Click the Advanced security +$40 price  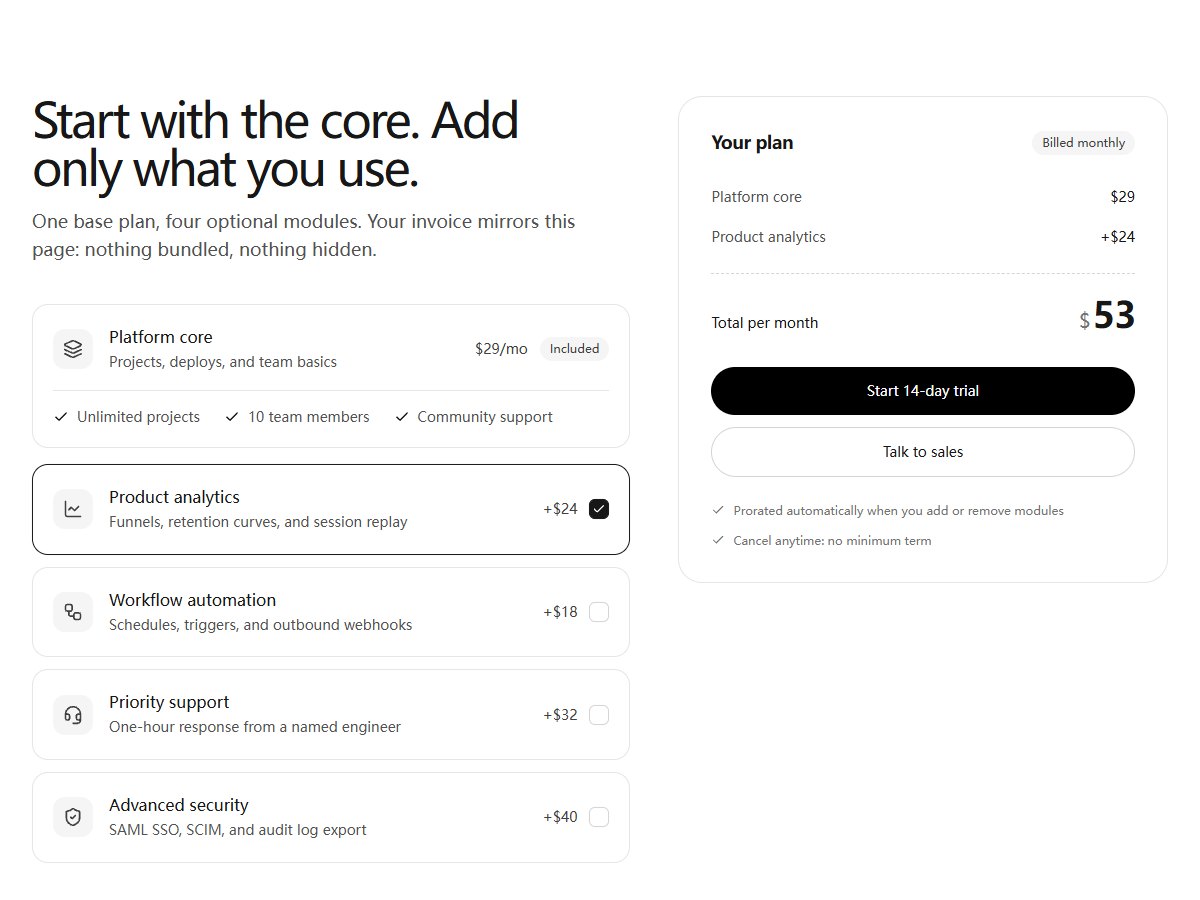pos(560,817)
